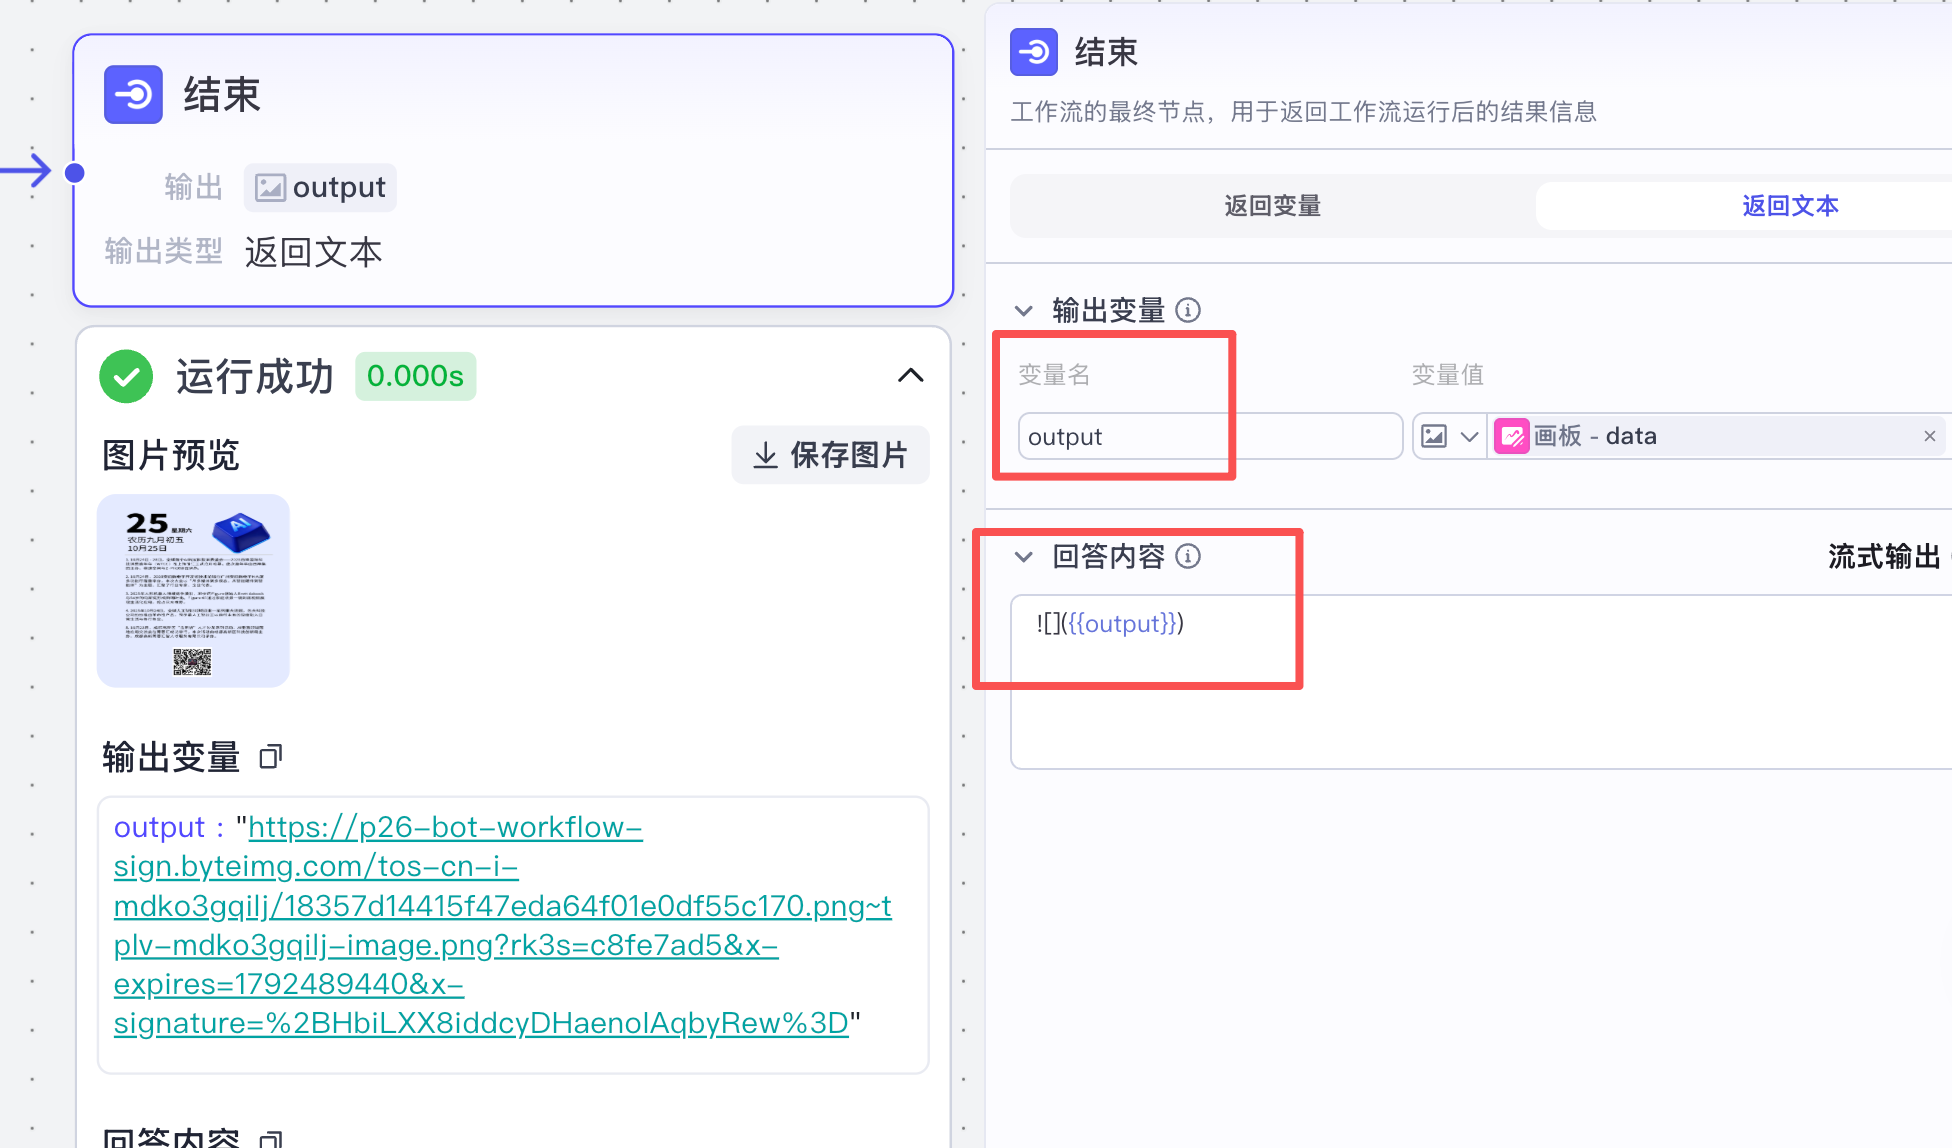1952x1148 pixels.
Task: Open the 回答内容 info tooltip icon
Action: [x=1188, y=557]
